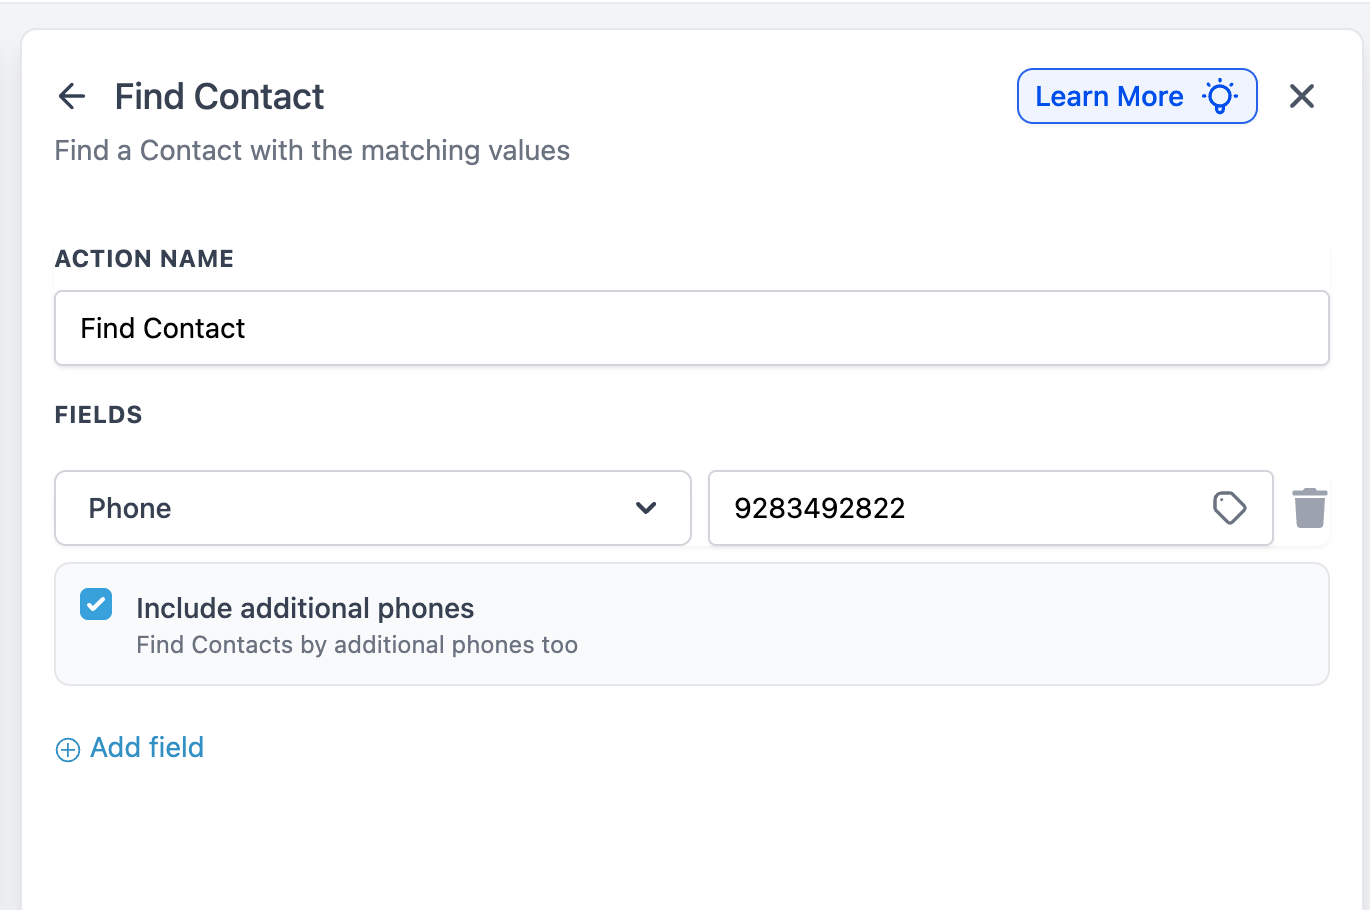Open the tag icon for custom values
Screen dimensions: 1370x910
(1229, 508)
